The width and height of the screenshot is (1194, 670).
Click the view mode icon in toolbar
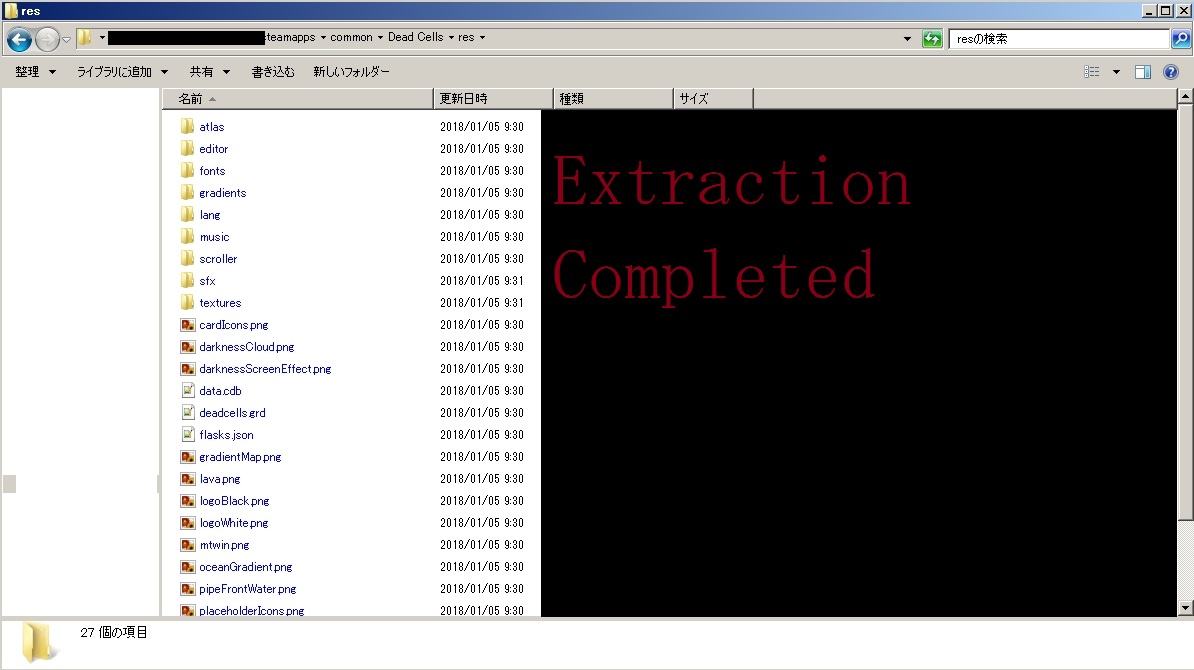point(1092,72)
